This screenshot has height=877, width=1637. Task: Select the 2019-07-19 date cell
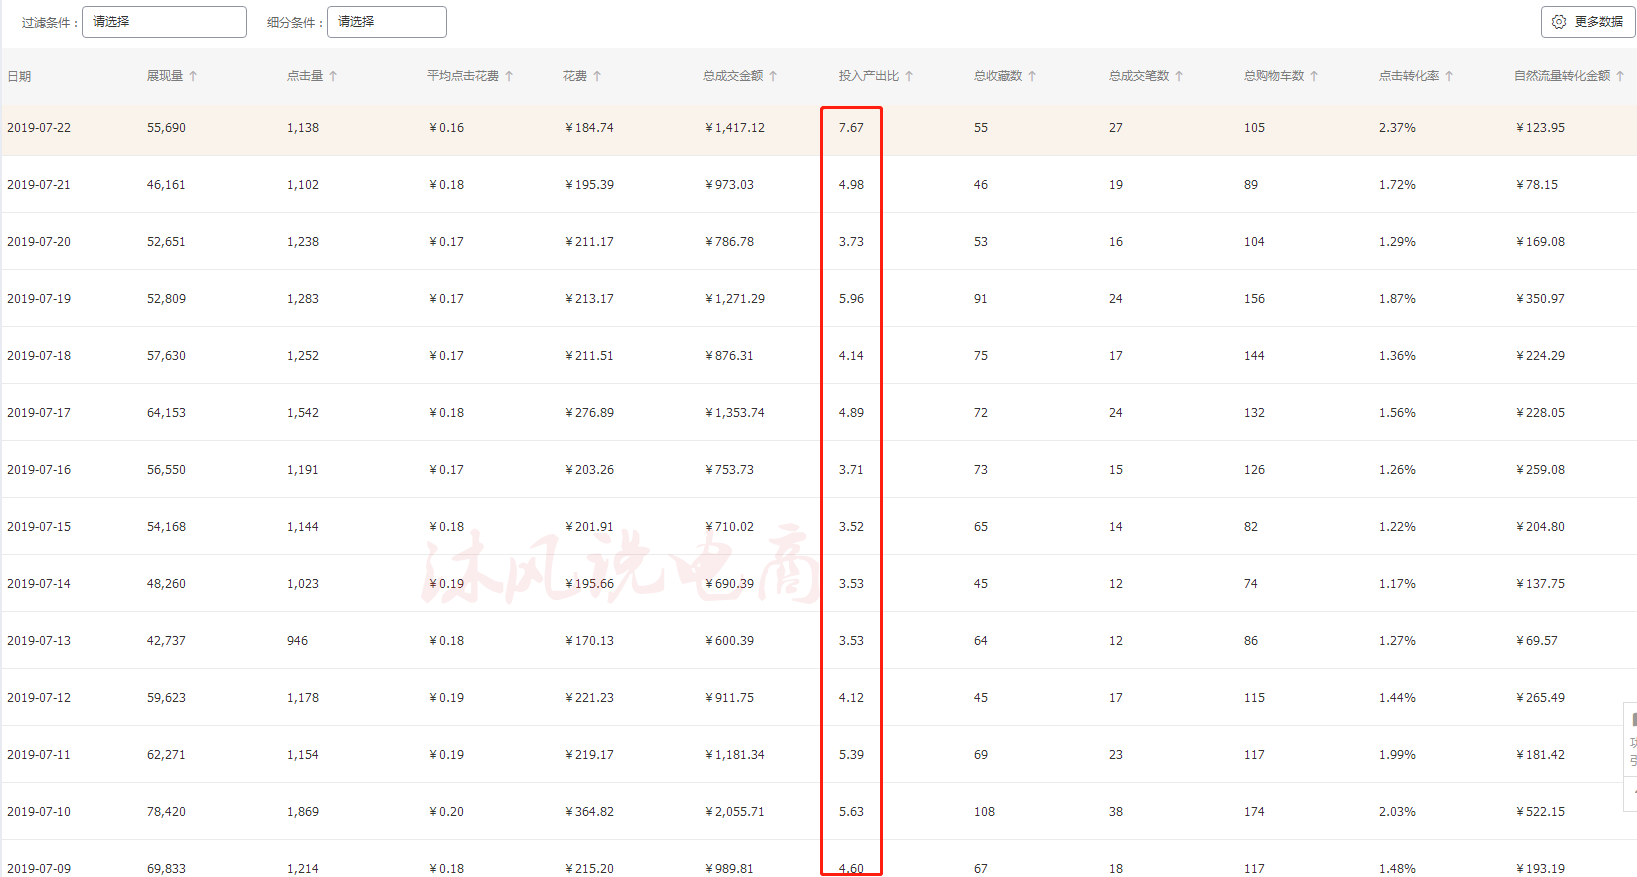39,299
